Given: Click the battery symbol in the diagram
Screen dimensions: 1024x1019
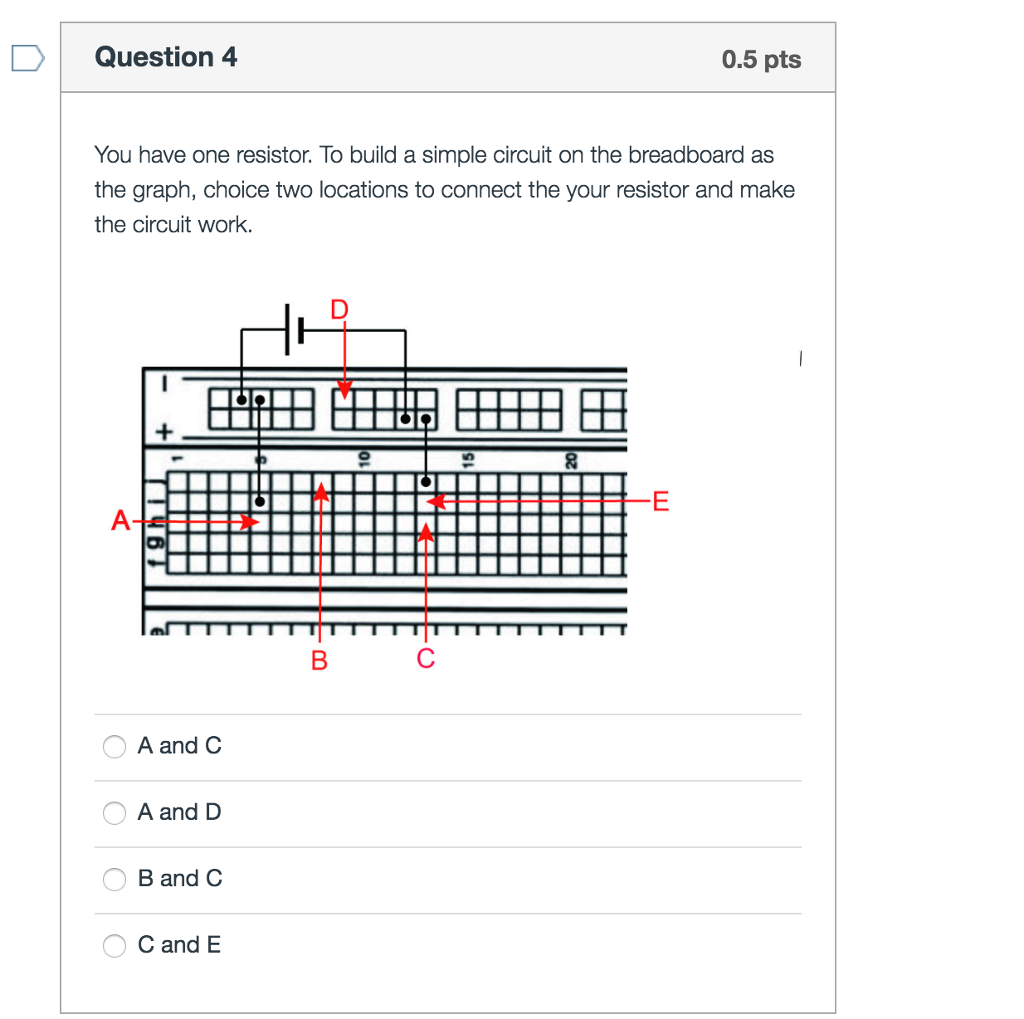Looking at the screenshot, I should (293, 329).
